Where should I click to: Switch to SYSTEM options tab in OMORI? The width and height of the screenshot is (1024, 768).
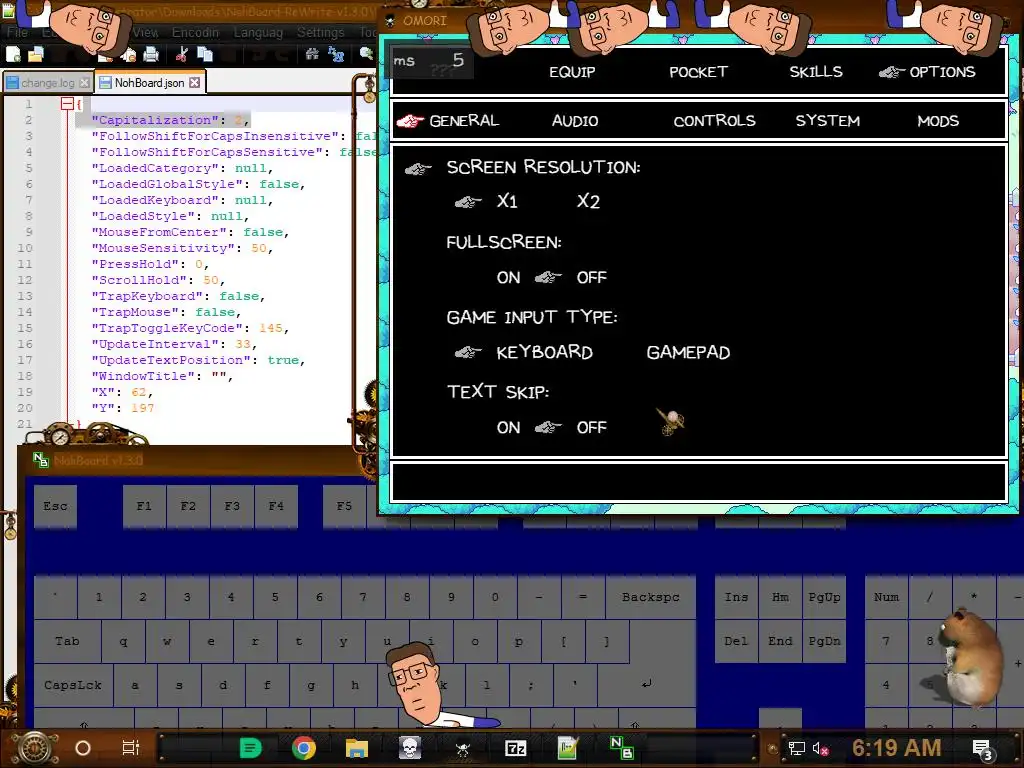click(827, 121)
